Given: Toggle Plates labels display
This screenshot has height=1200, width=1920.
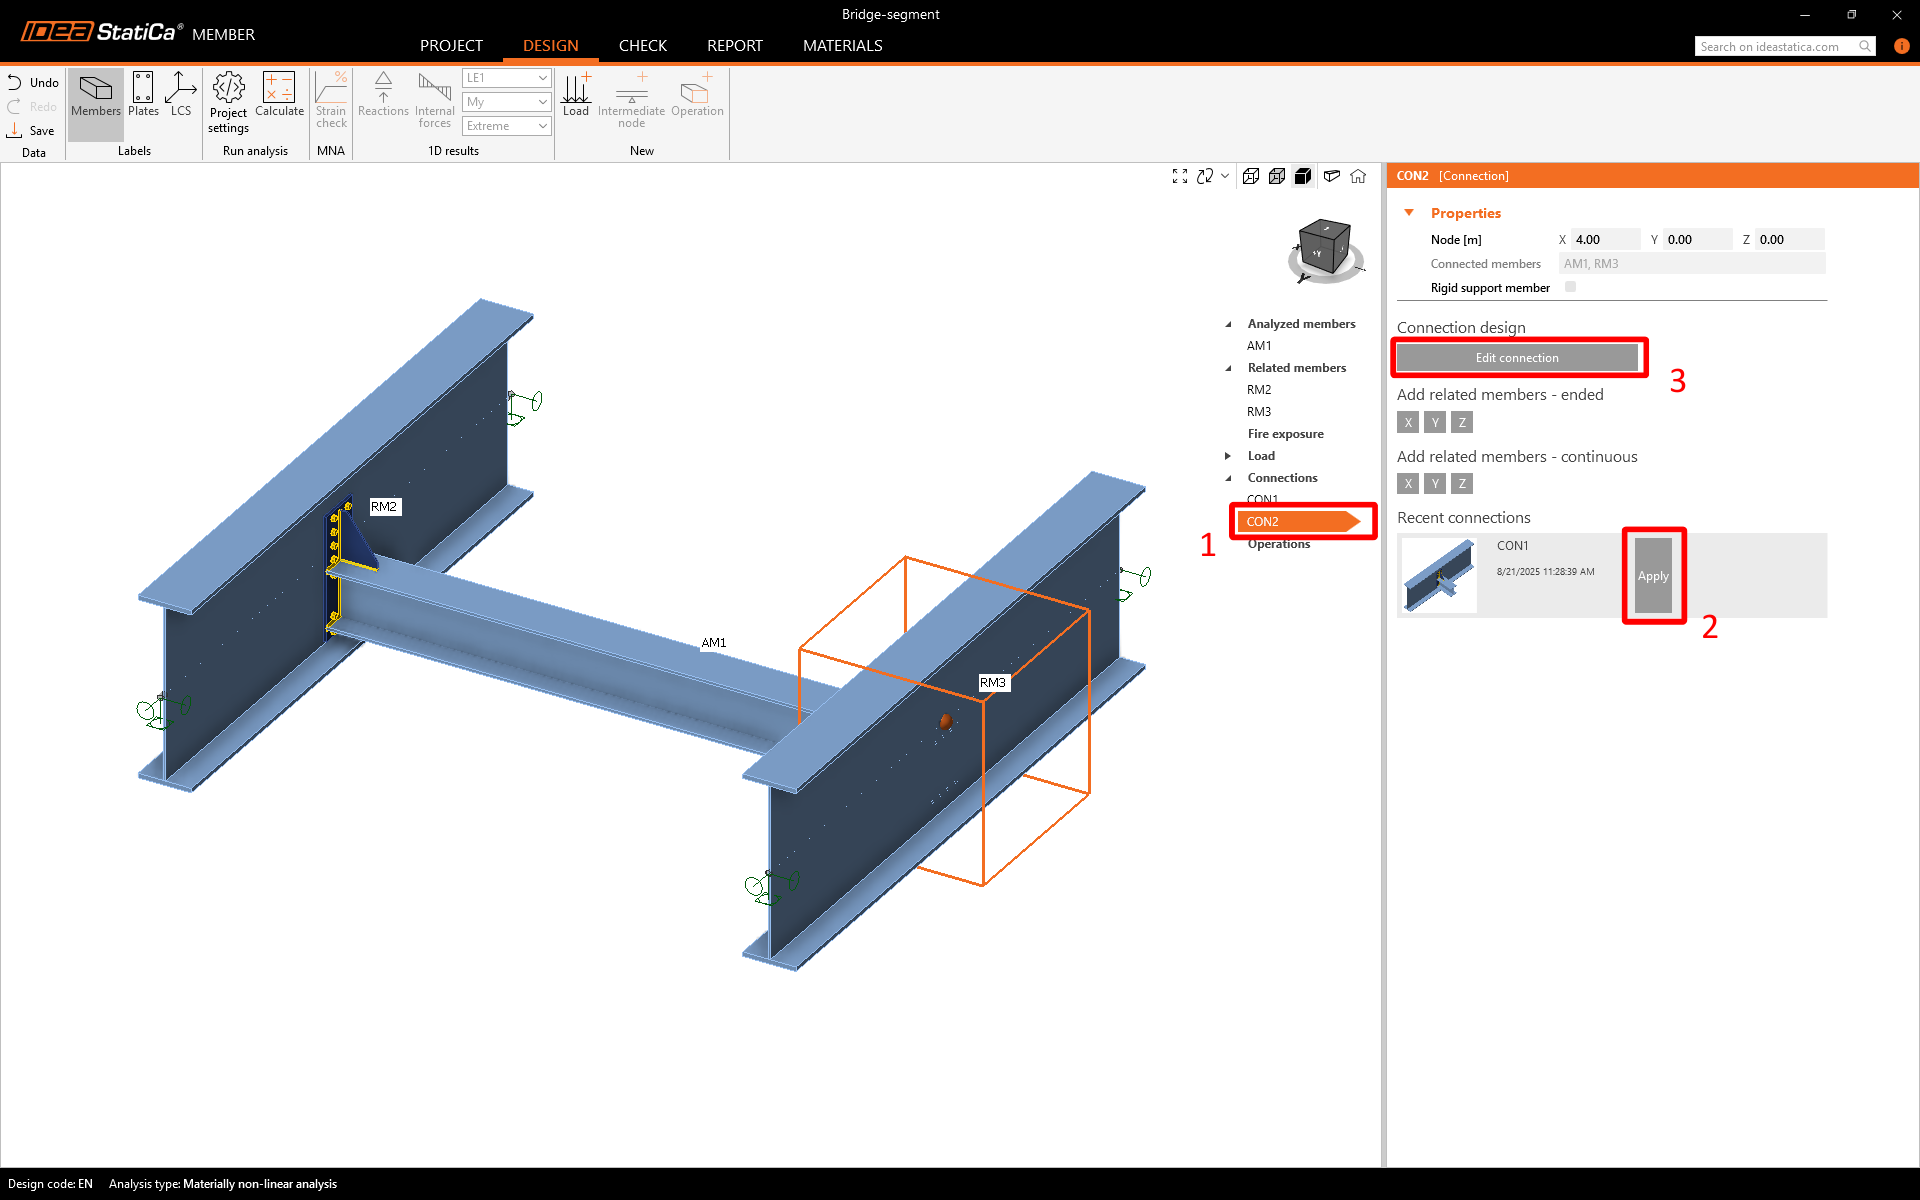Looking at the screenshot, I should (143, 96).
